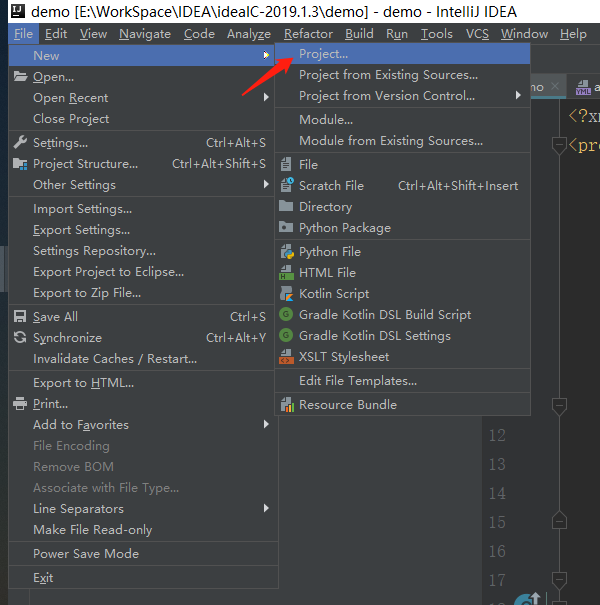The width and height of the screenshot is (600, 605).
Task: Click the Scratch File icon
Action: 287,185
